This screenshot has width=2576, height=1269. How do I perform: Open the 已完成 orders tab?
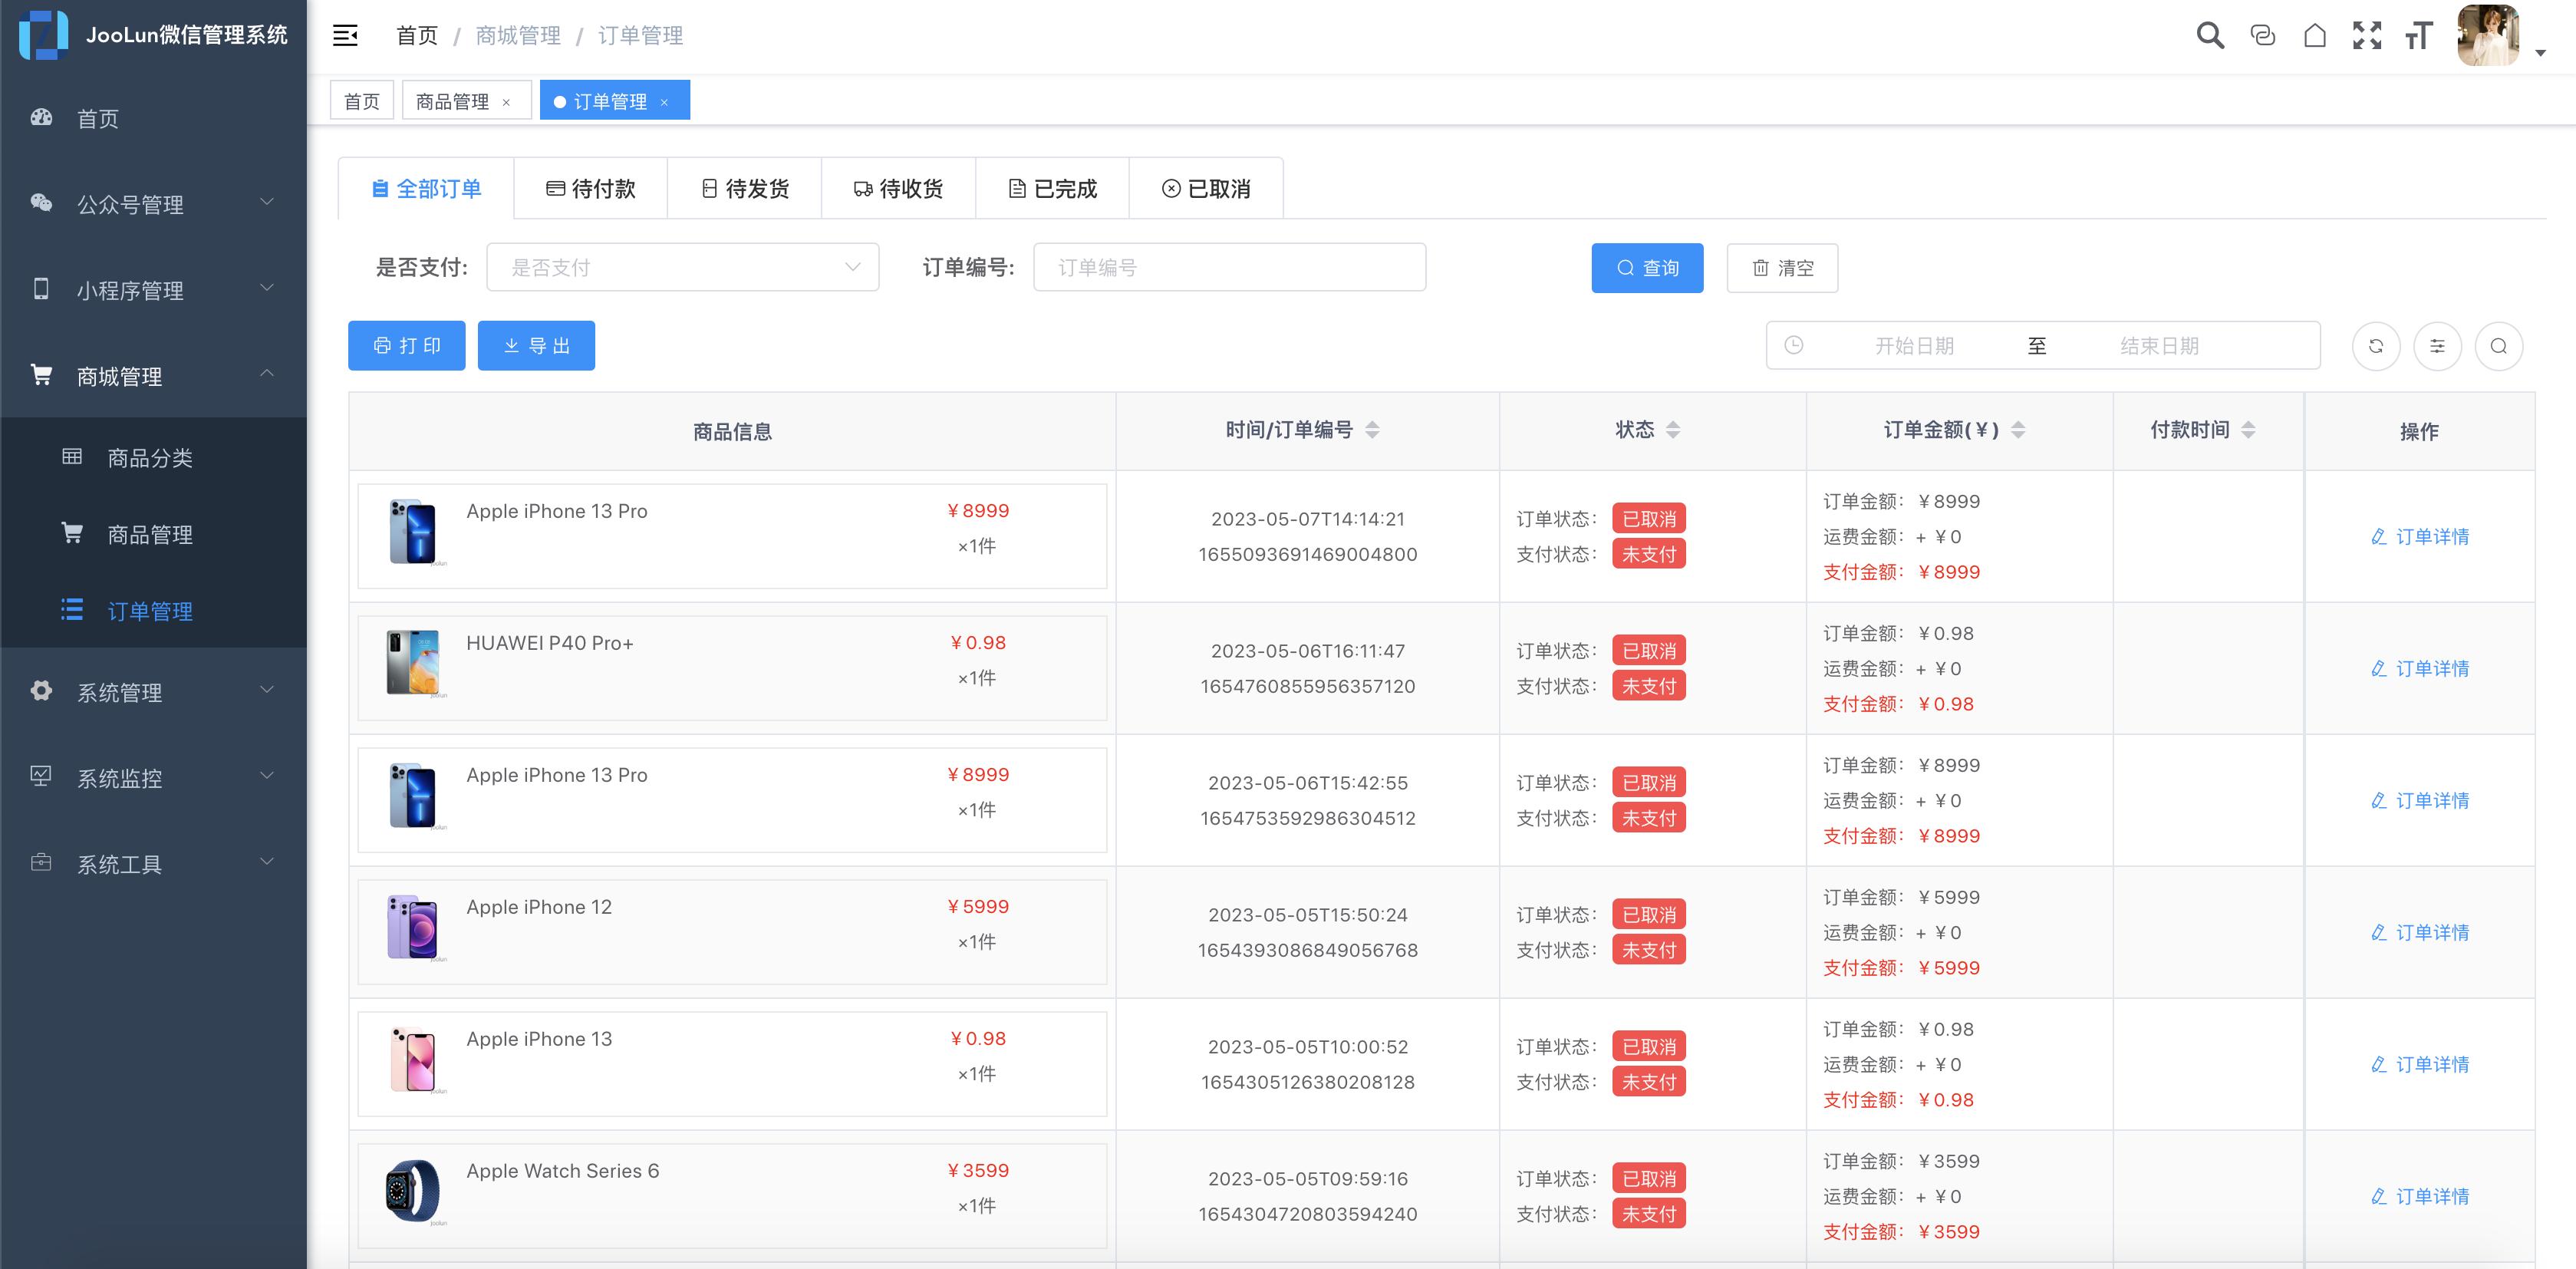tap(1052, 188)
